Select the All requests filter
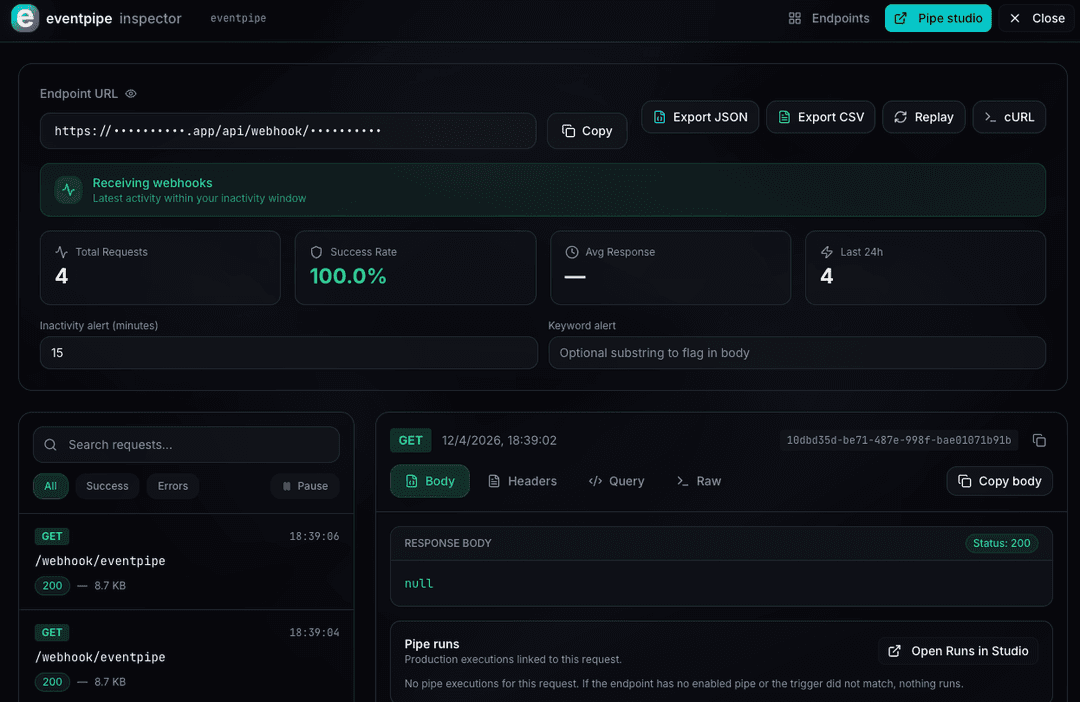Image resolution: width=1080 pixels, height=702 pixels. [x=50, y=486]
